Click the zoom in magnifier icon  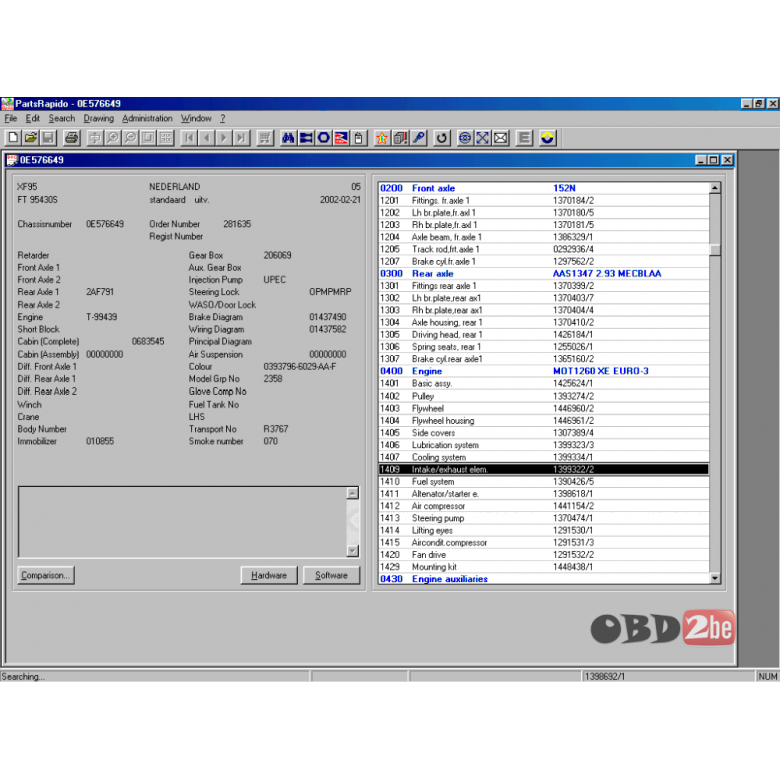[112, 138]
